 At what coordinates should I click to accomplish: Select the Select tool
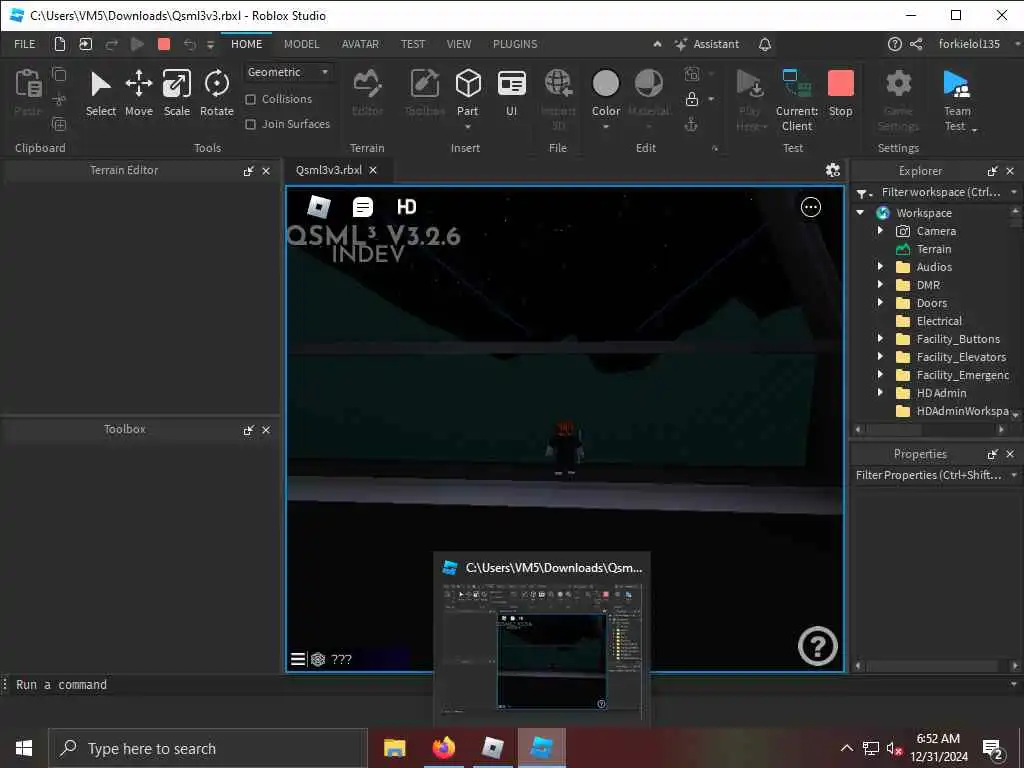click(x=101, y=93)
